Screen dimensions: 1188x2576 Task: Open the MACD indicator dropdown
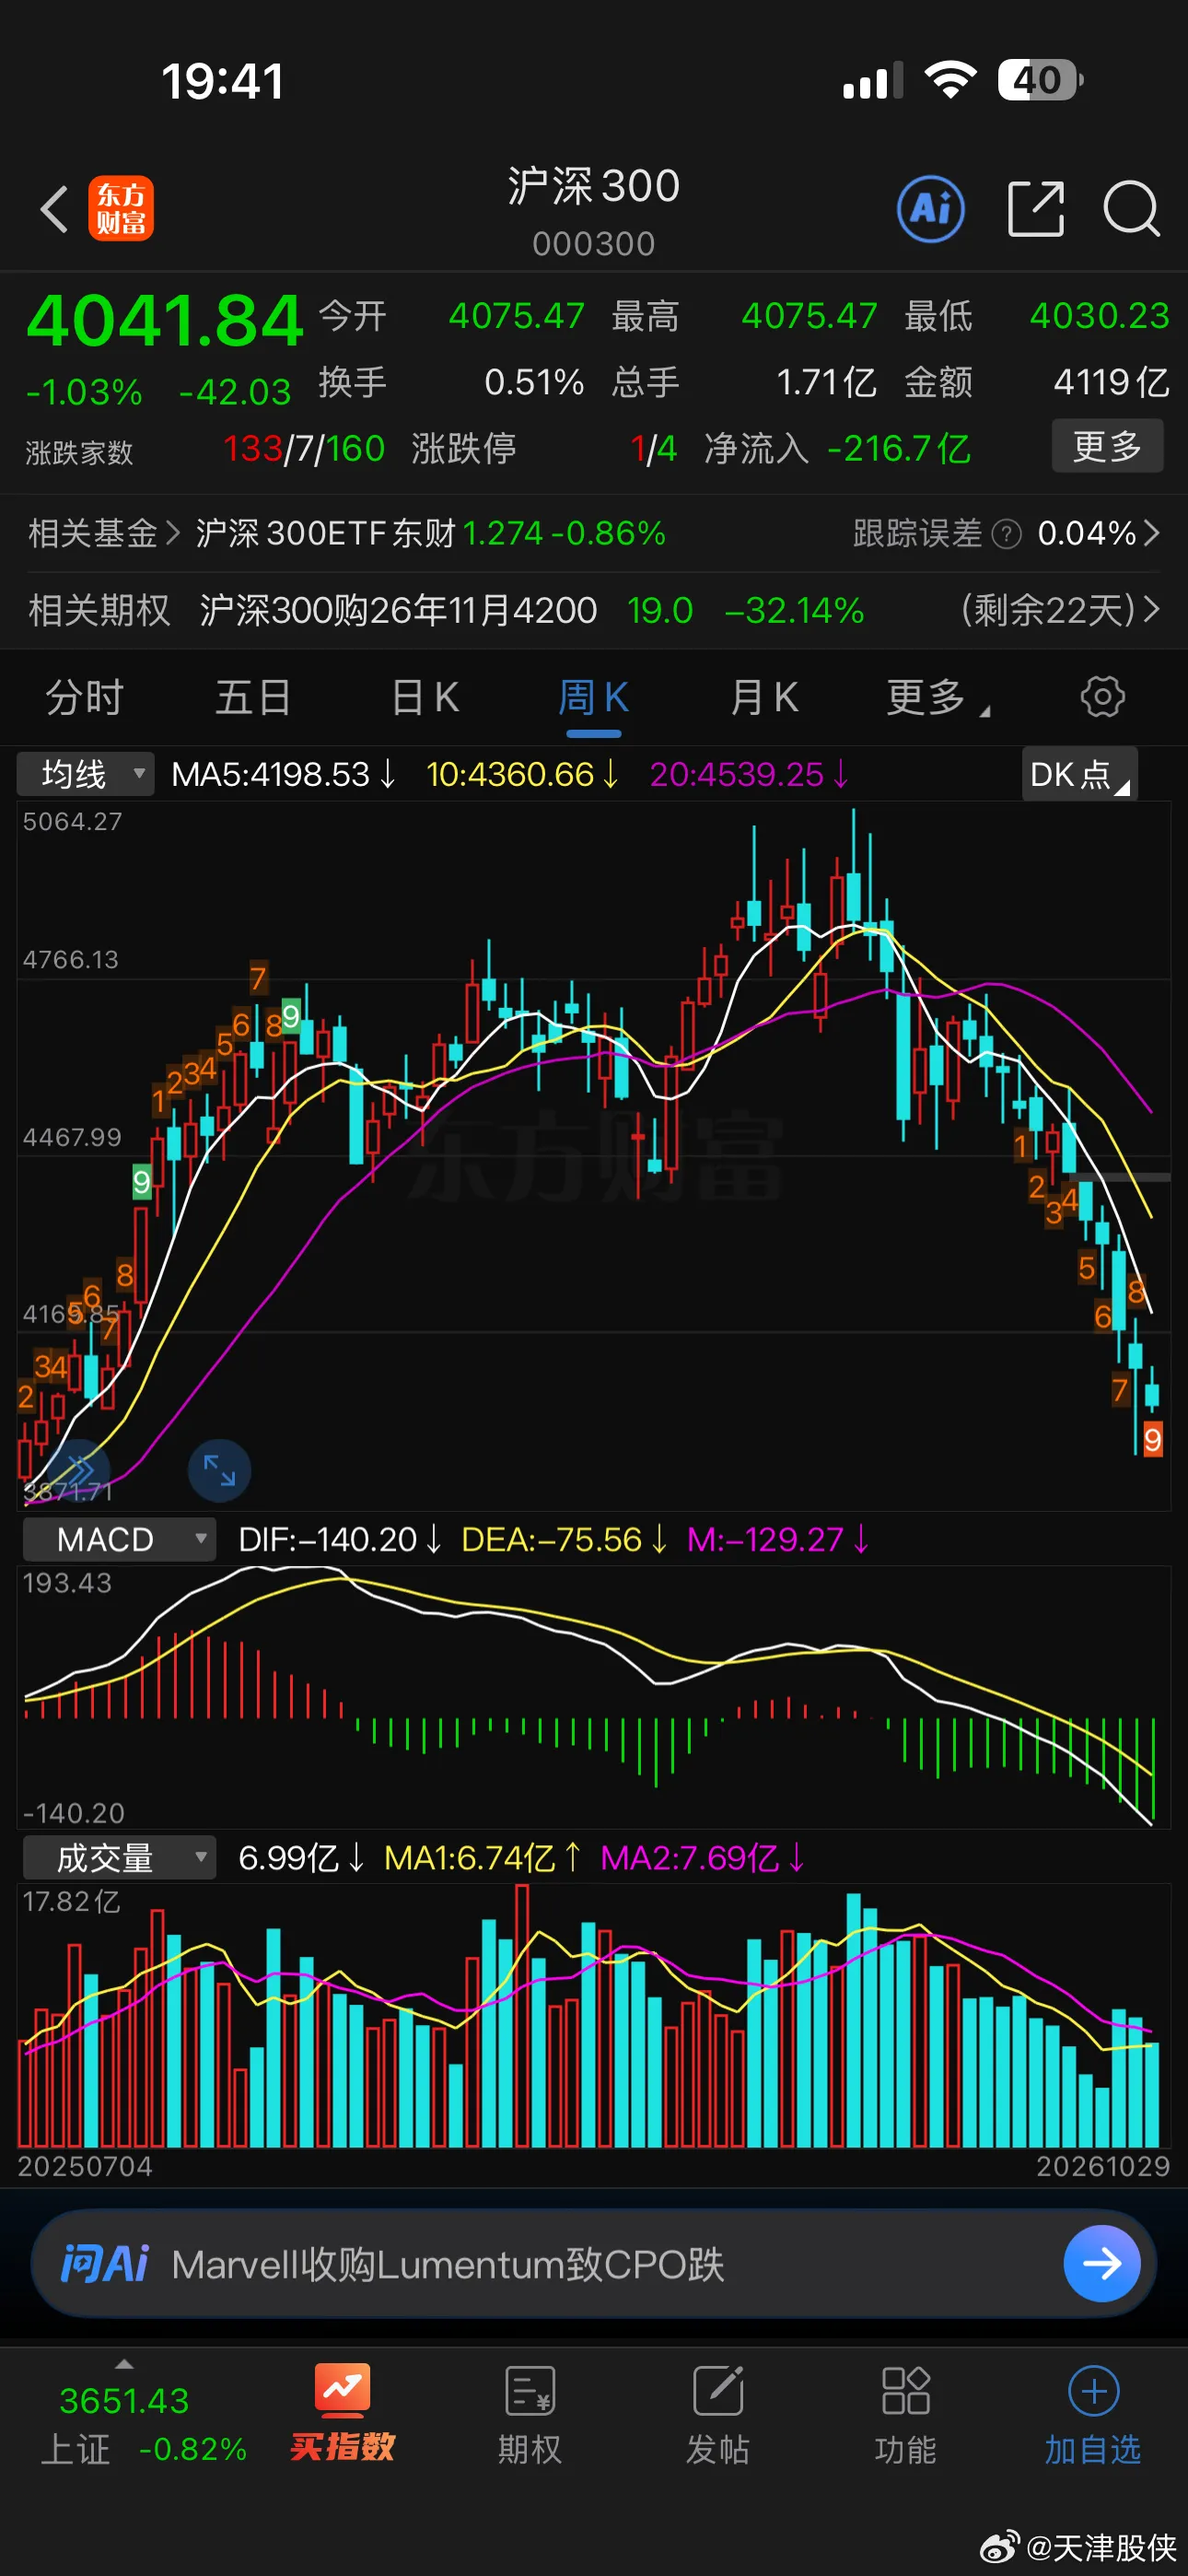120,1539
